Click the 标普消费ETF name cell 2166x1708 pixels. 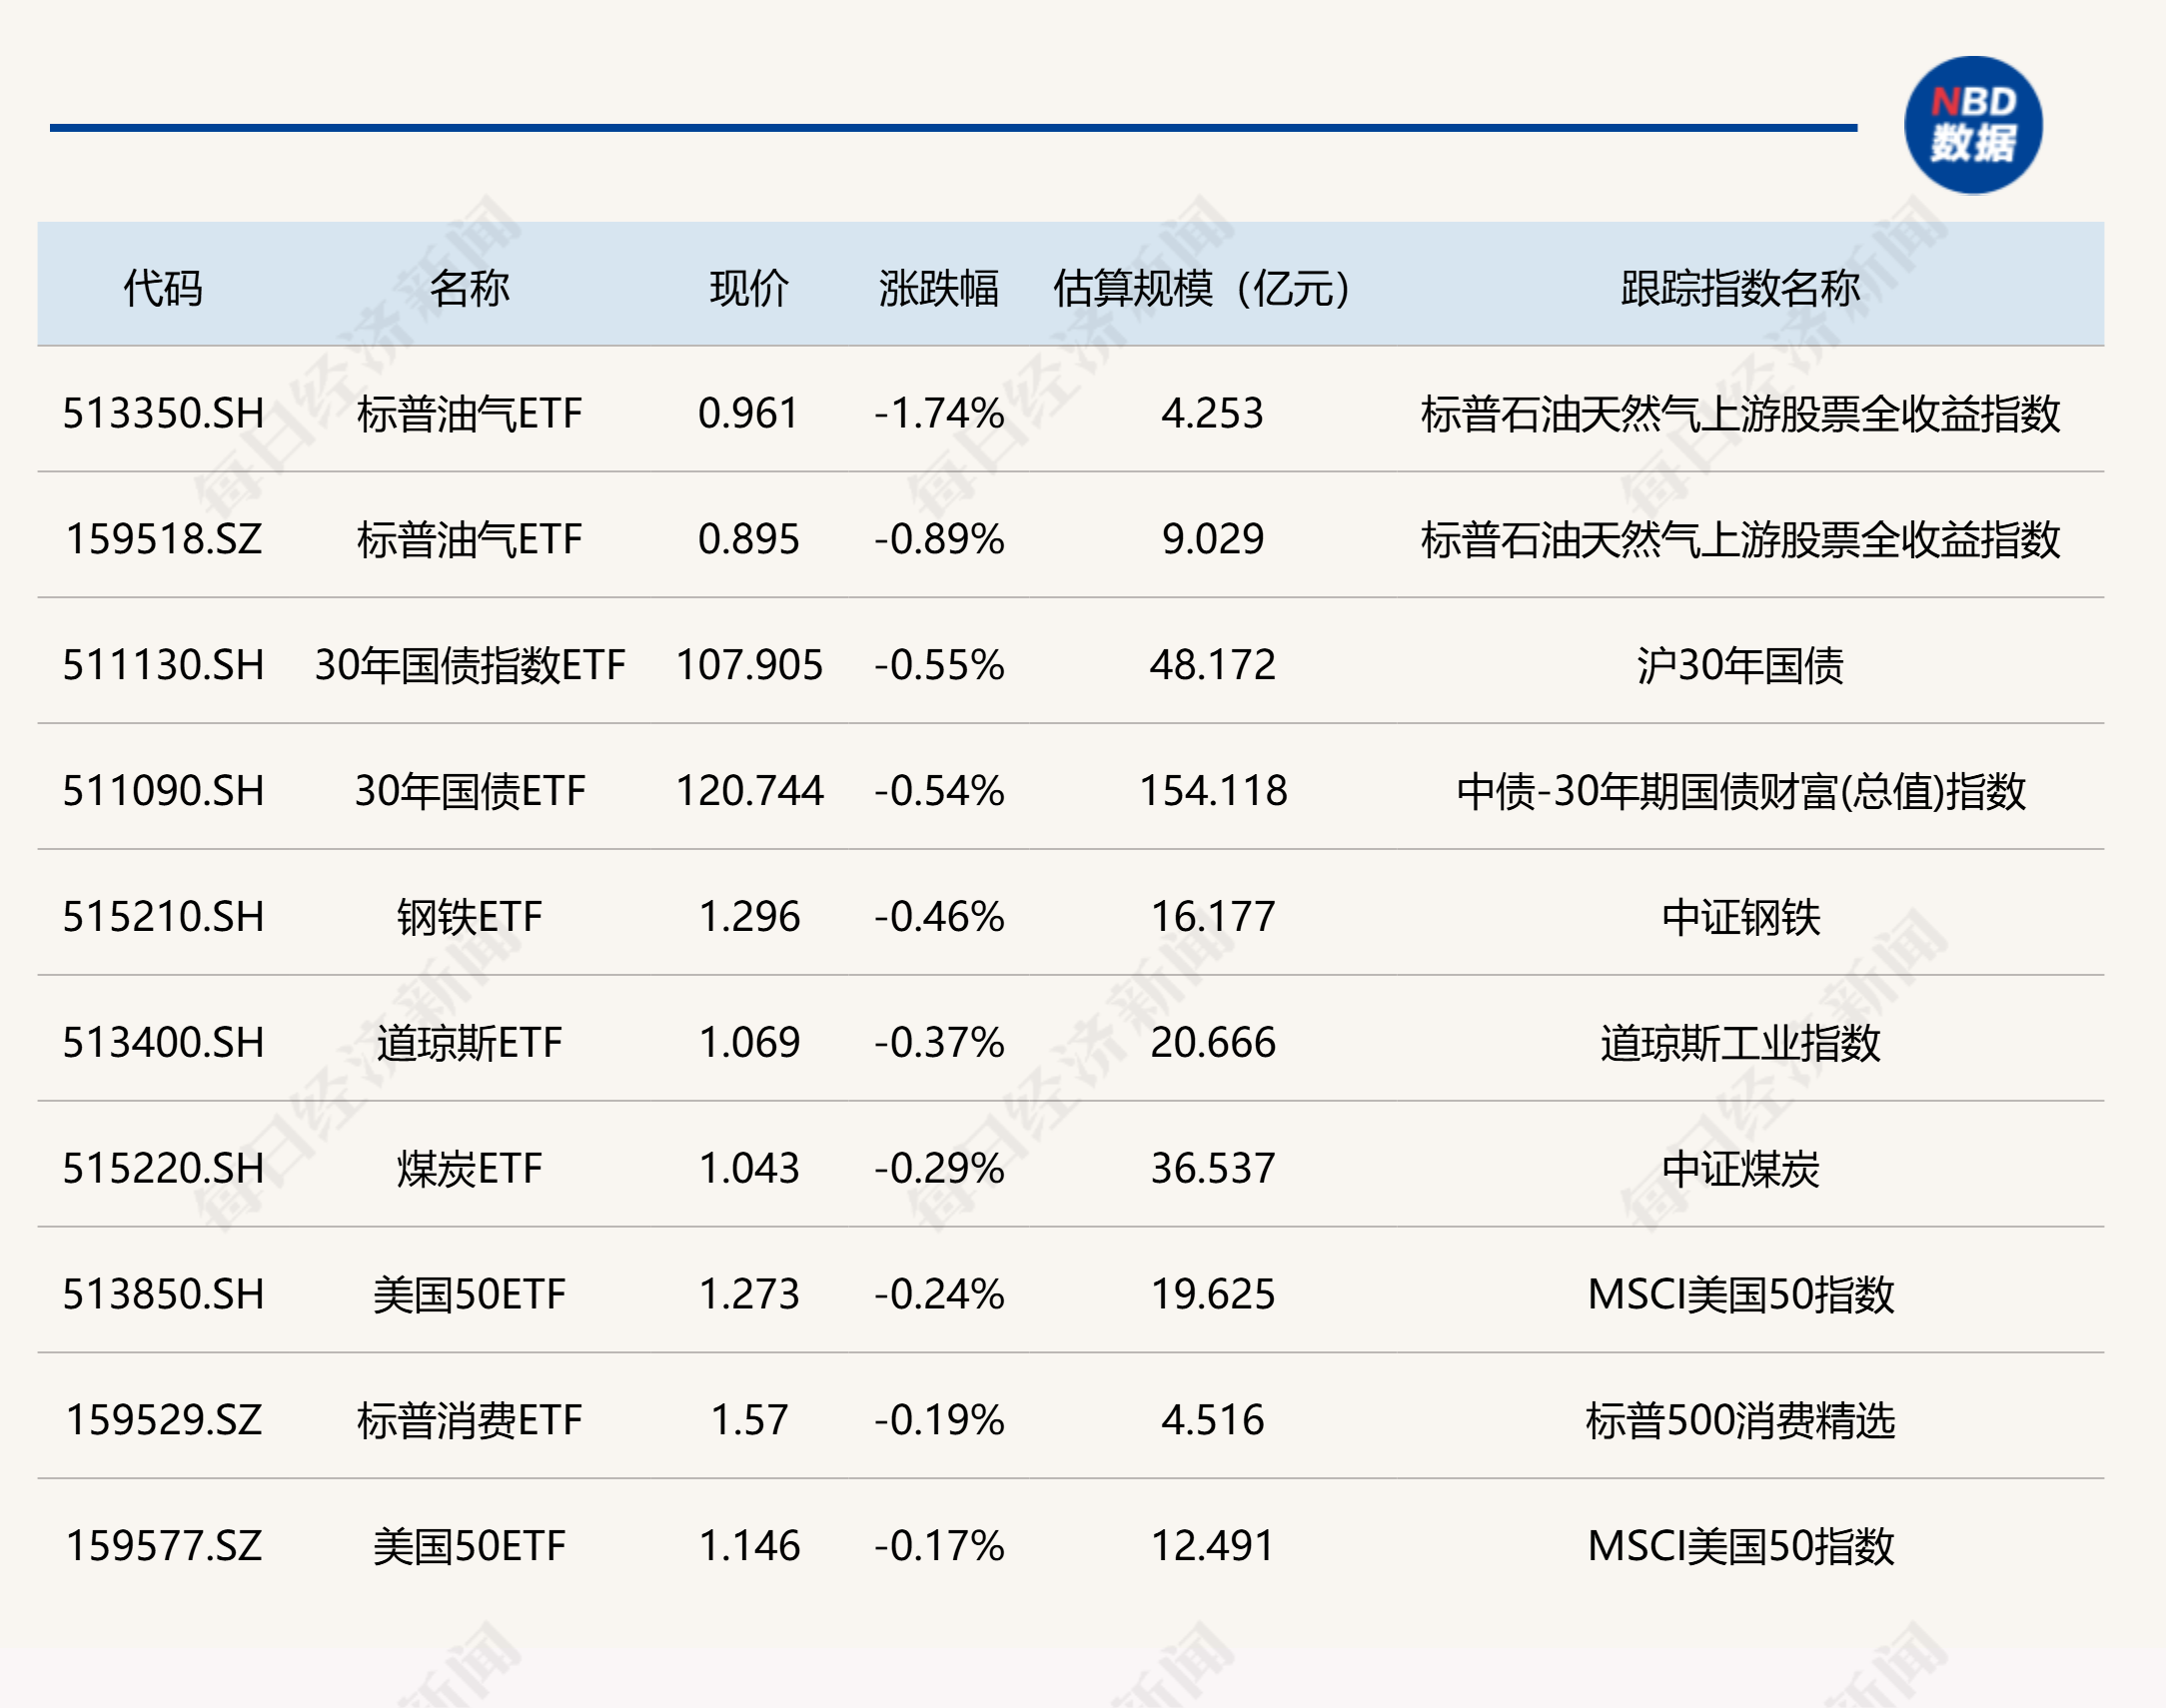coord(469,1420)
